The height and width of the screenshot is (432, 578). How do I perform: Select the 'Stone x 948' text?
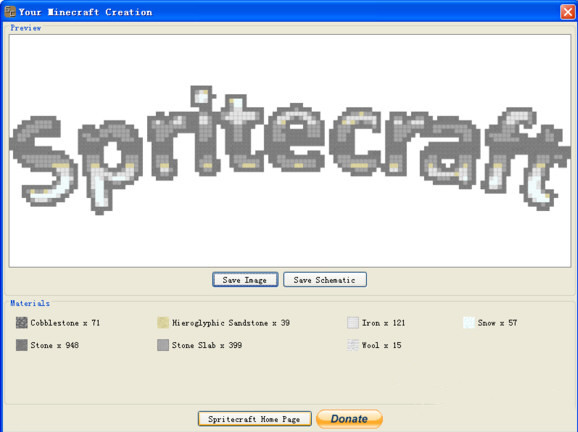(55, 345)
